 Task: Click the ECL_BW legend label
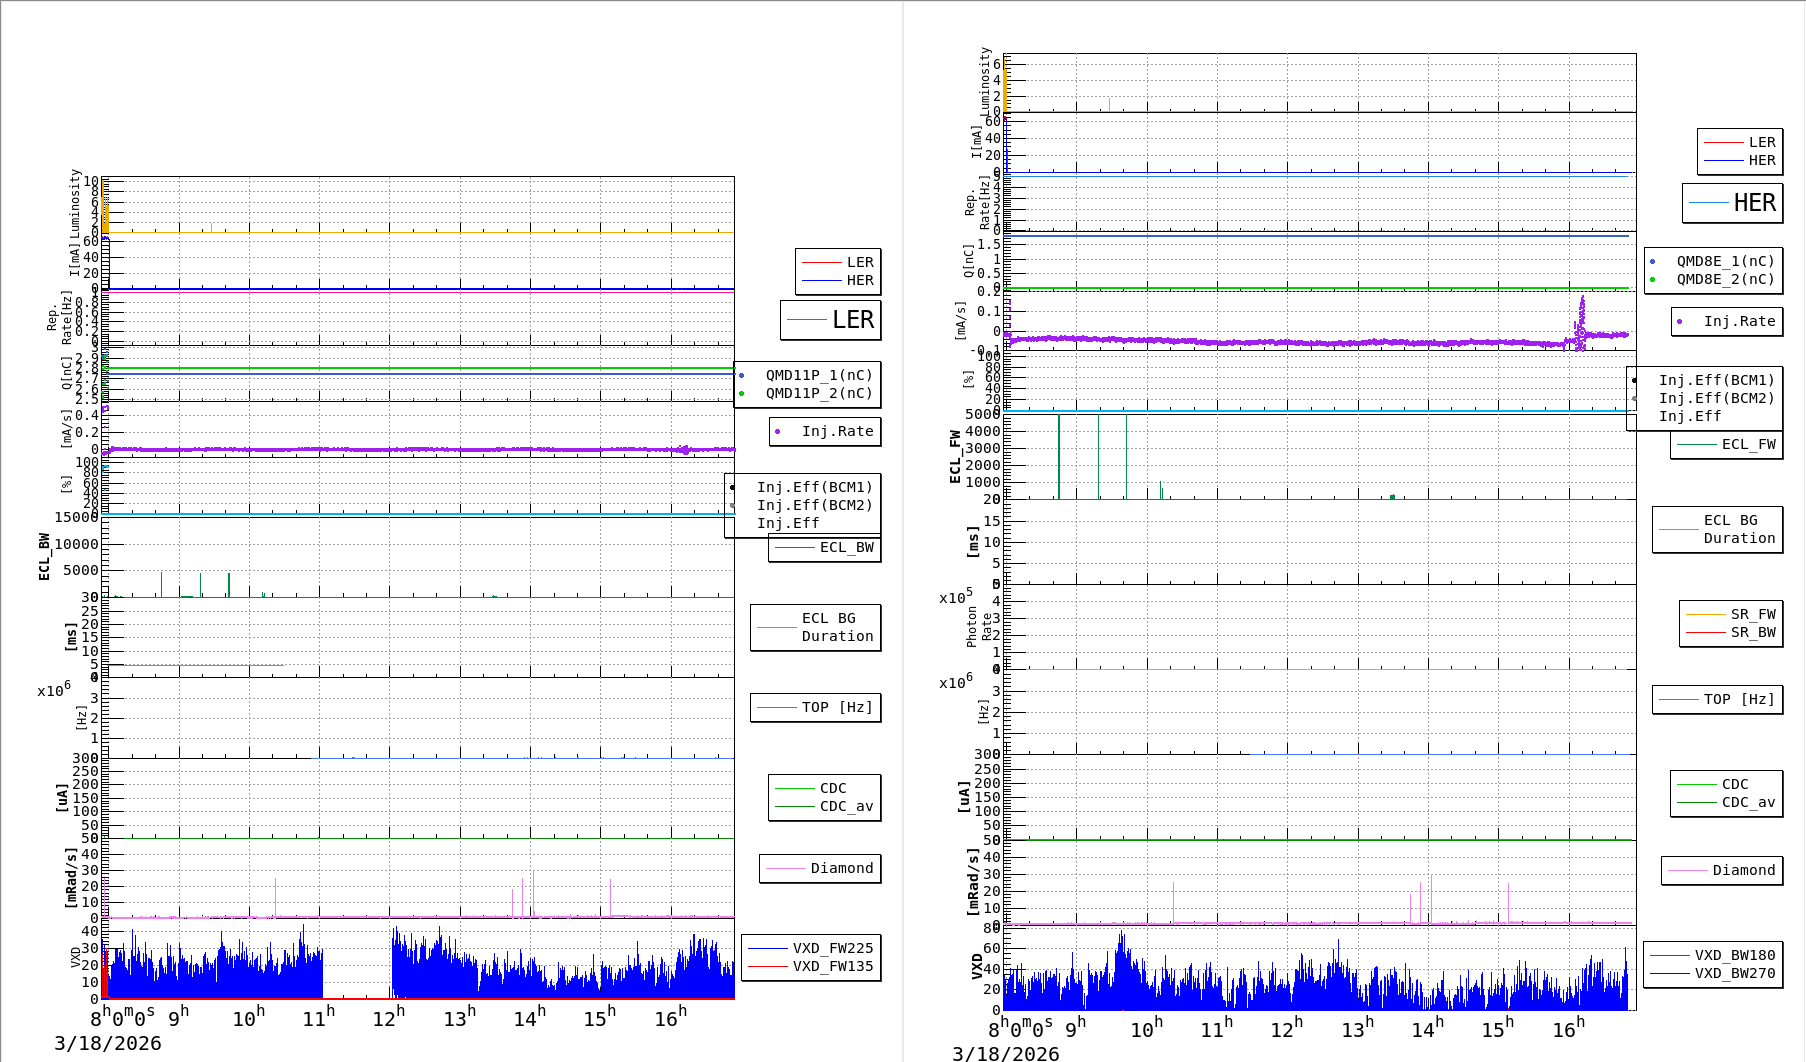pos(846,547)
